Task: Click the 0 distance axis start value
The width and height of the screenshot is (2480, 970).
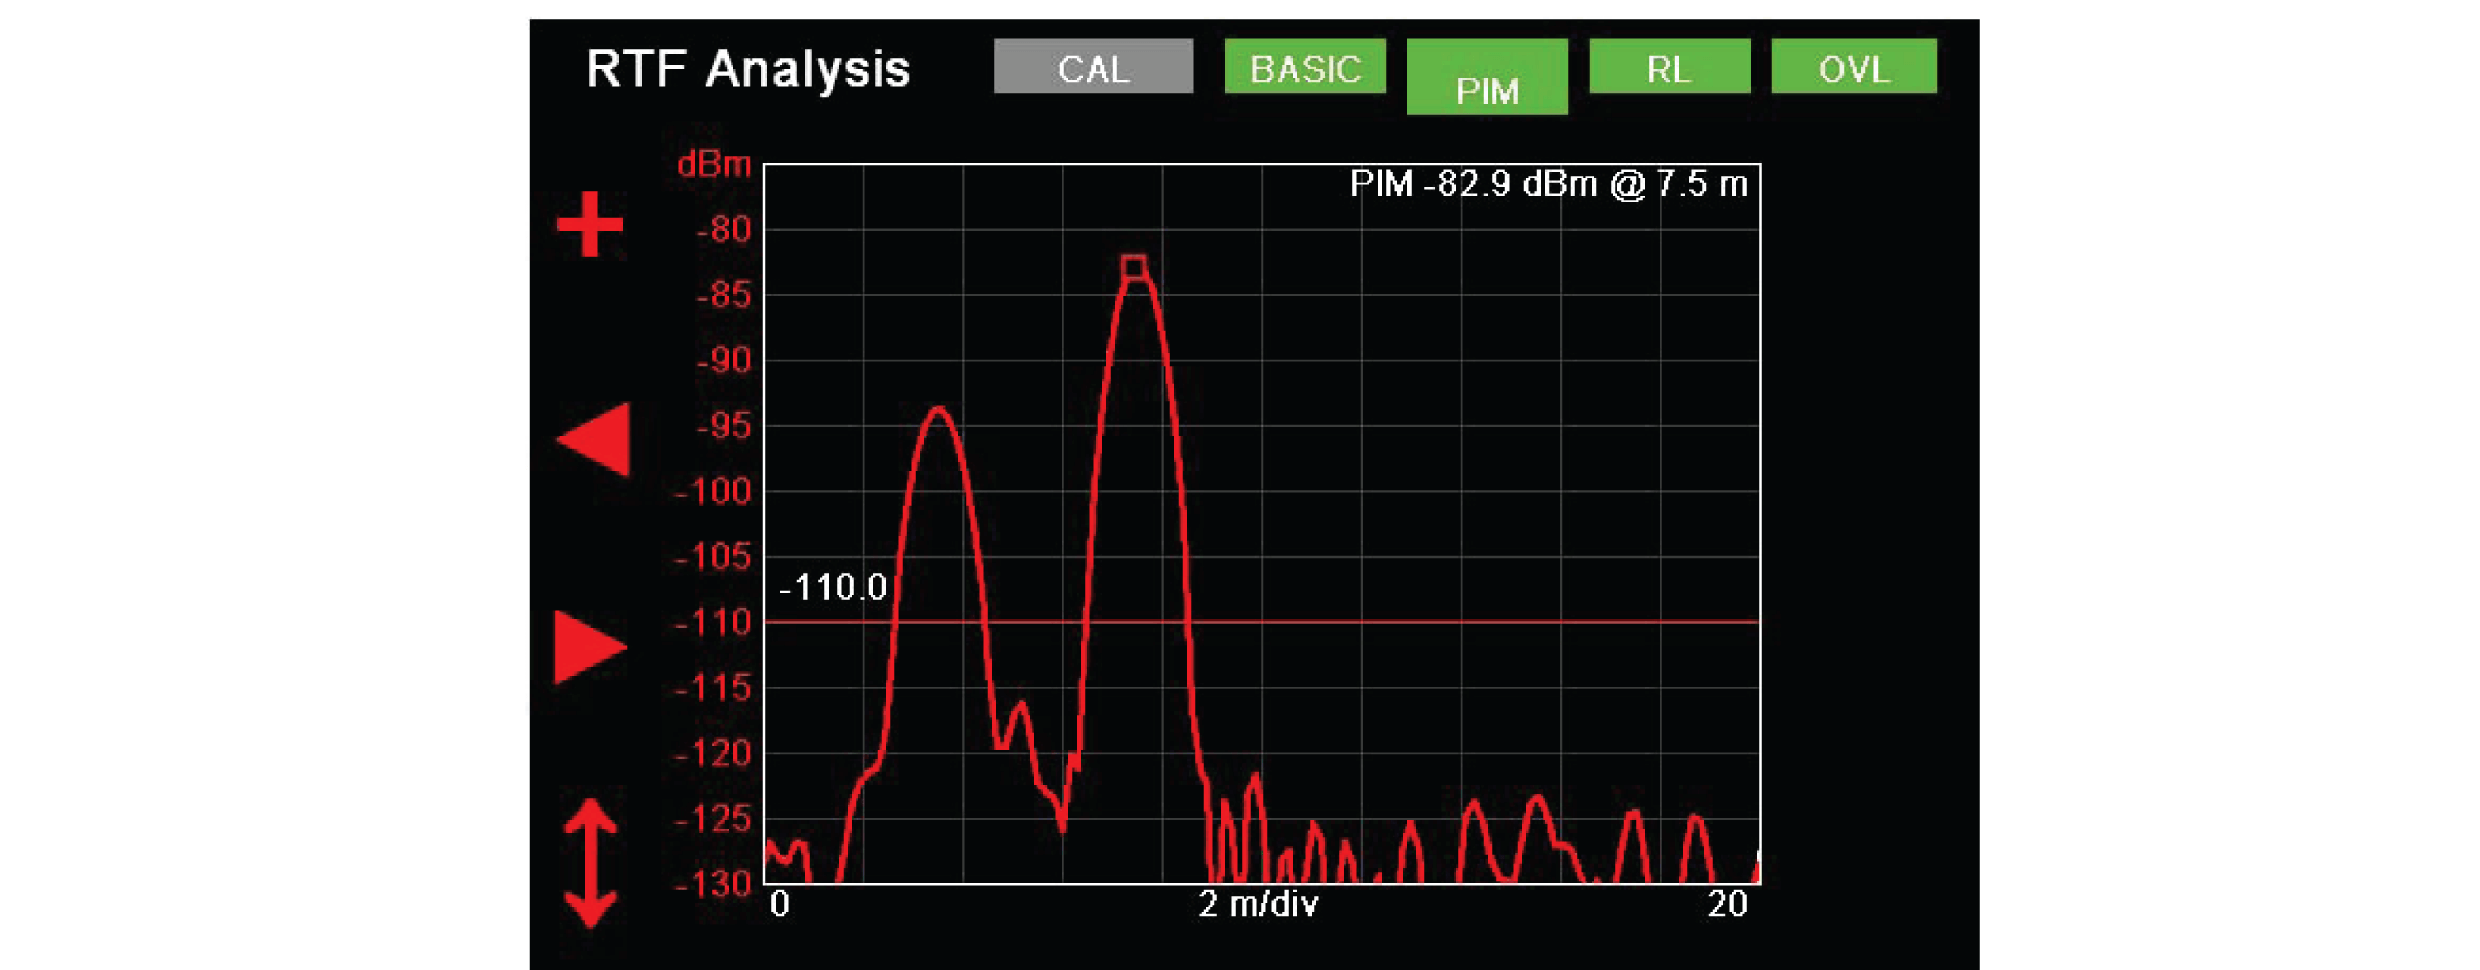Action: click(x=780, y=904)
